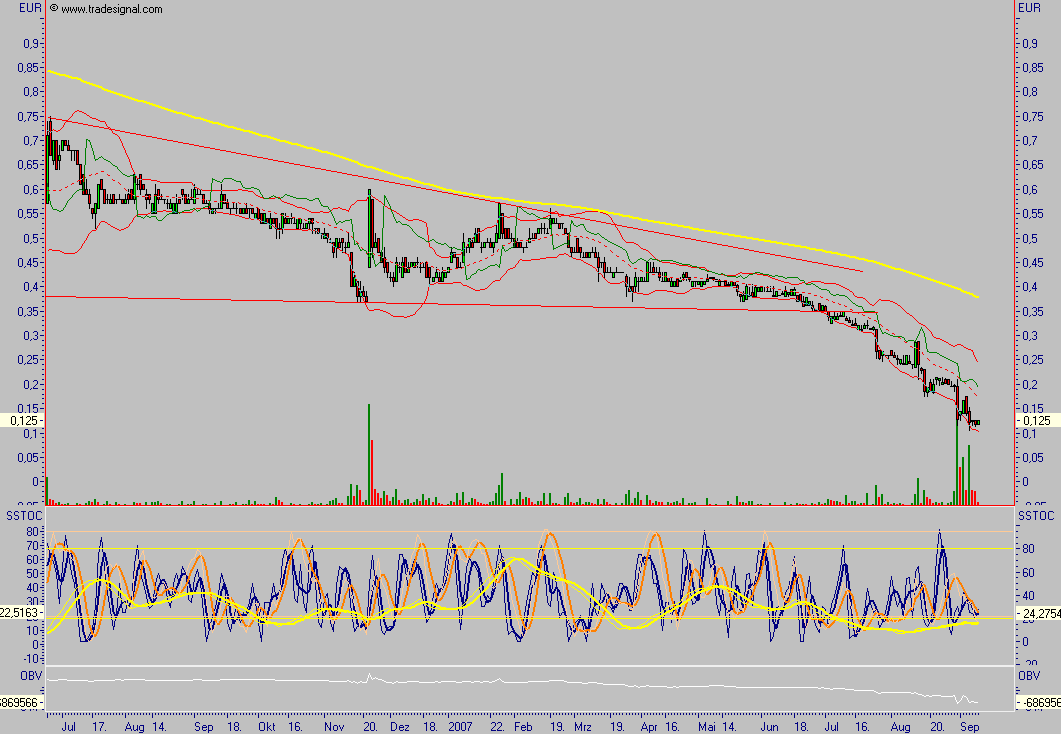The height and width of the screenshot is (734, 1061).
Task: Click the -686956 OBV value on right
Action: tap(1040, 704)
